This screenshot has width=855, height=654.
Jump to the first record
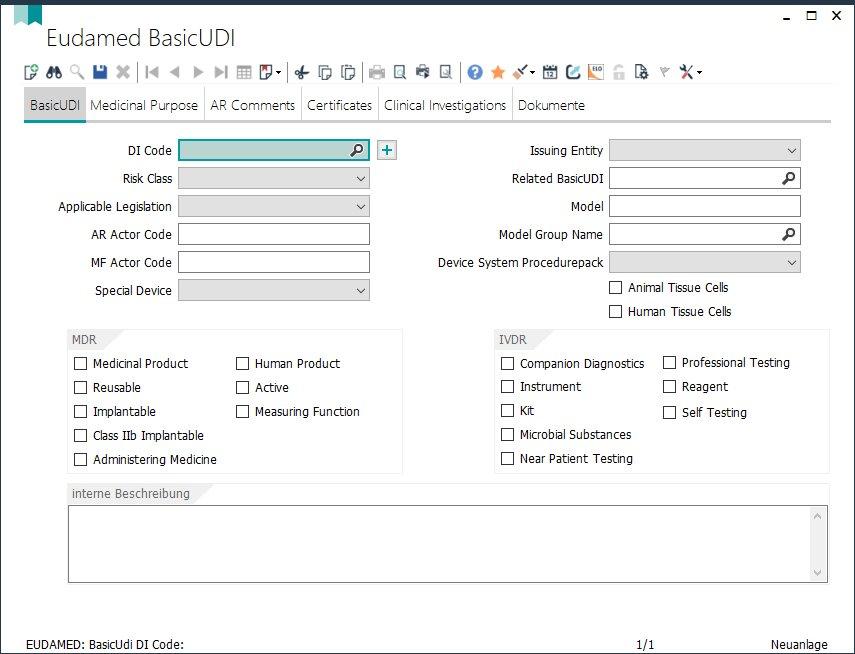(x=152, y=72)
